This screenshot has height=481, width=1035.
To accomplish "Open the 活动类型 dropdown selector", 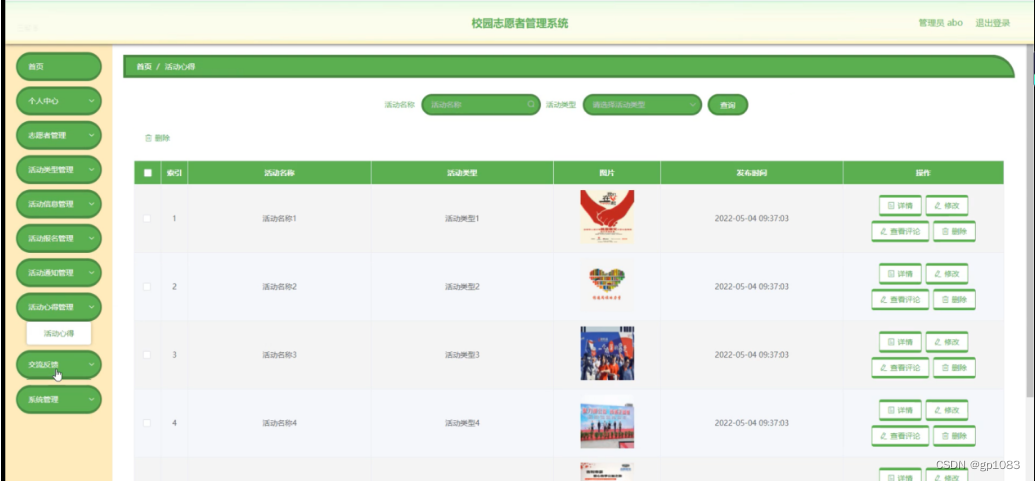I will coord(642,104).
